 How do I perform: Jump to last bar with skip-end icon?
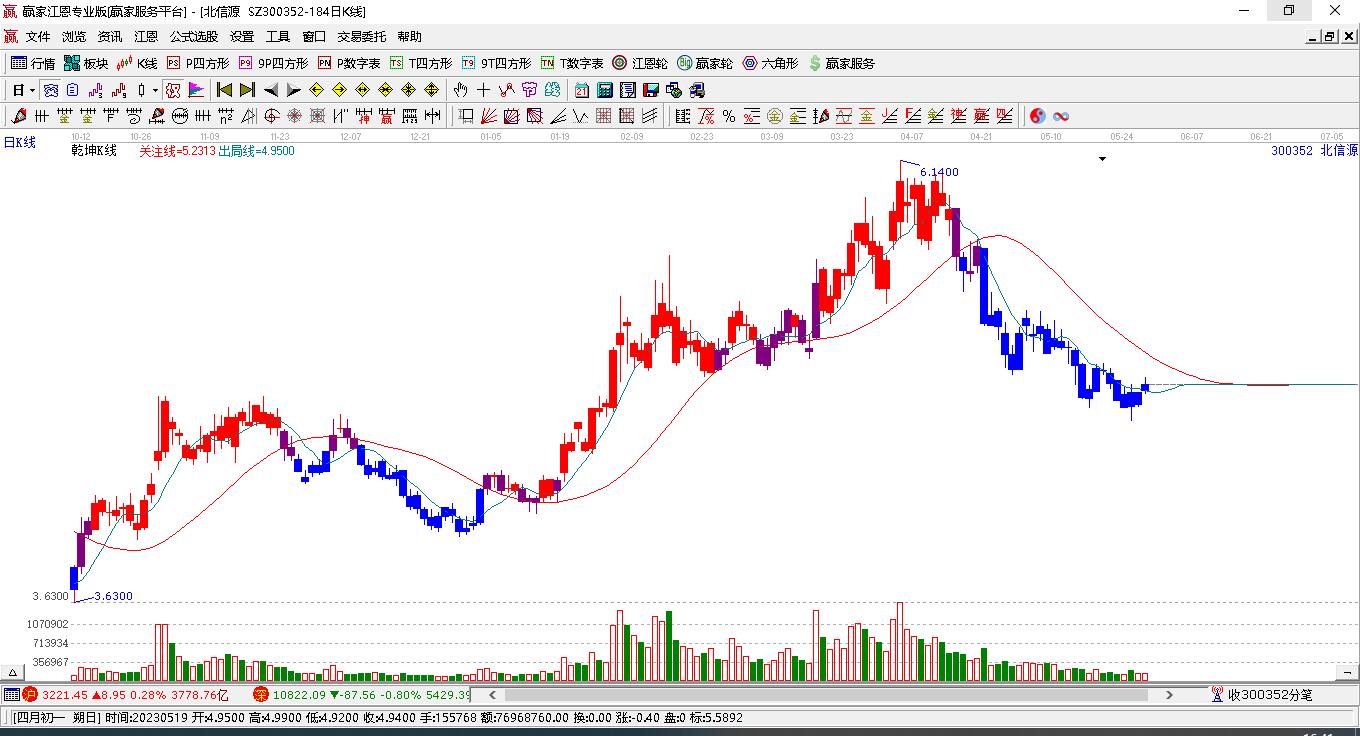click(x=247, y=90)
